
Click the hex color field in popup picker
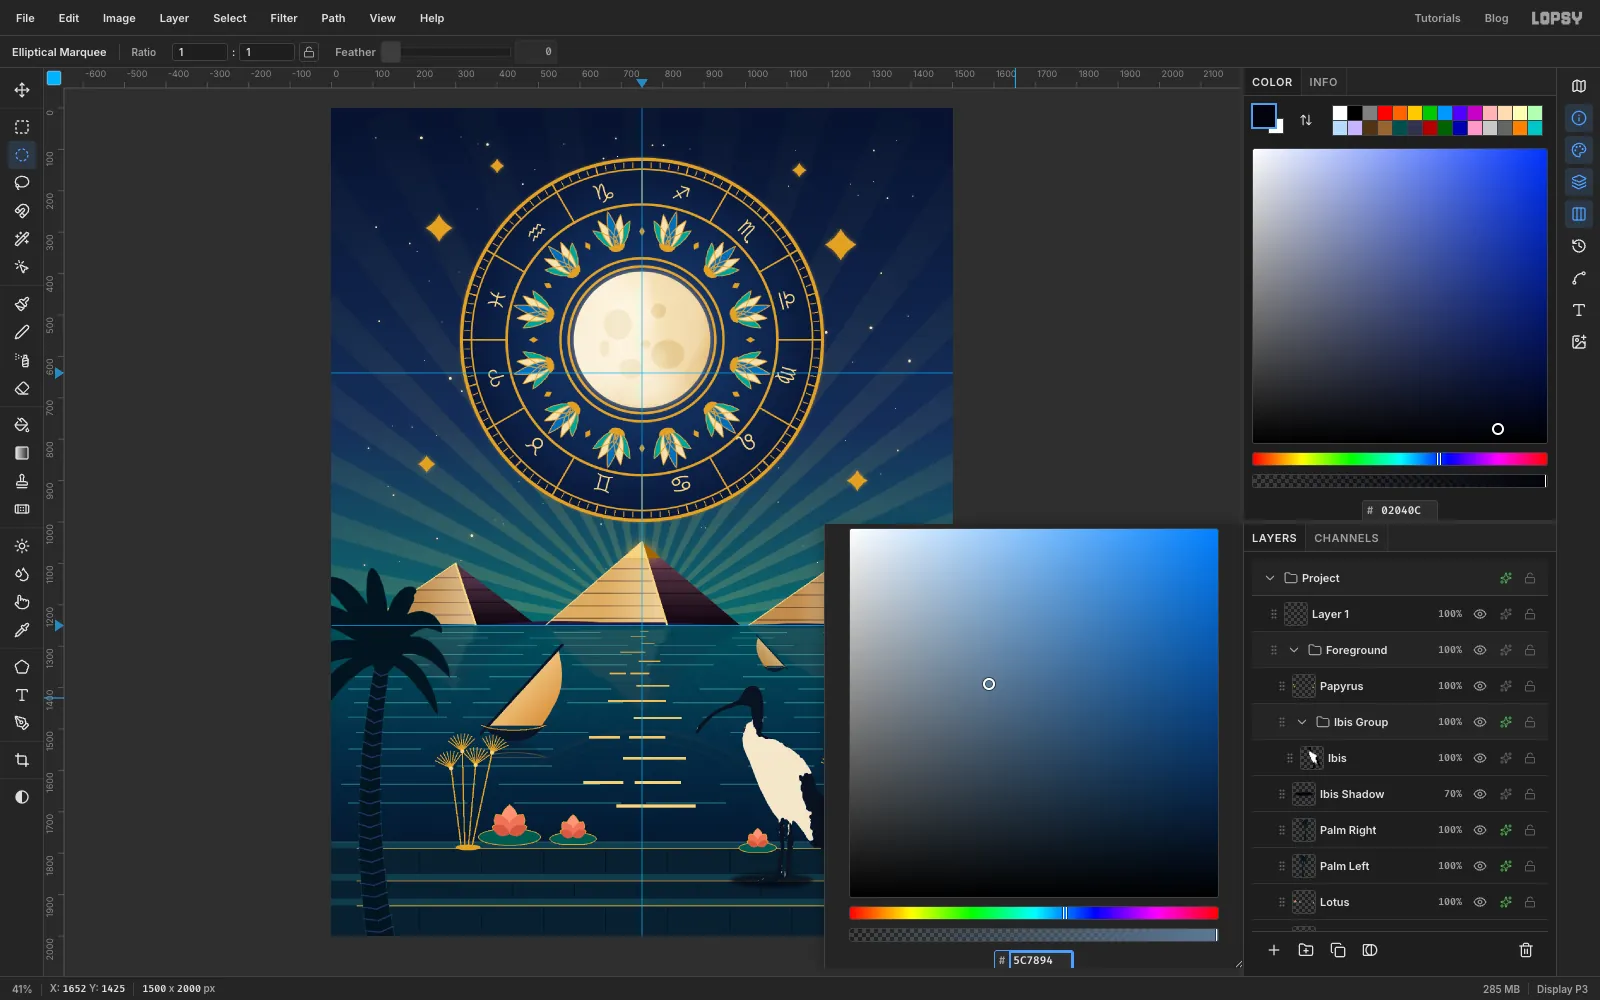(1040, 960)
